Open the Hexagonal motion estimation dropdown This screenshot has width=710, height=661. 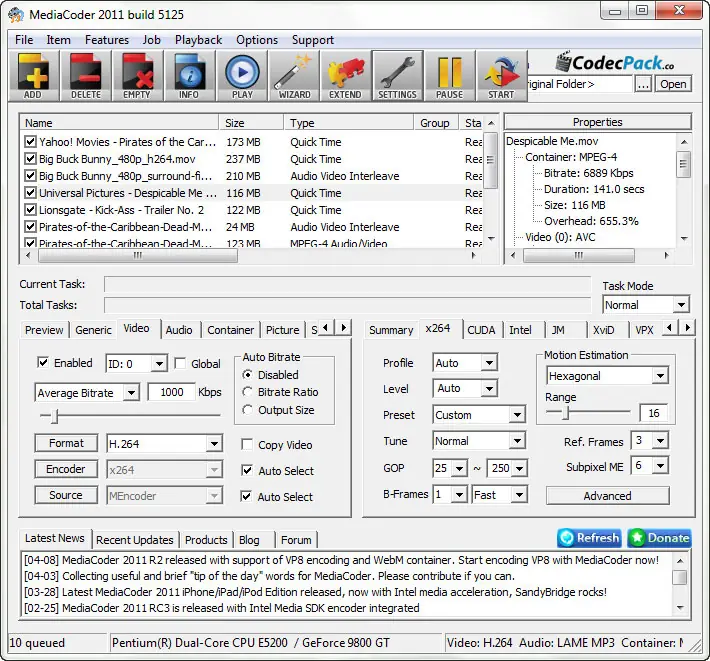click(x=607, y=376)
